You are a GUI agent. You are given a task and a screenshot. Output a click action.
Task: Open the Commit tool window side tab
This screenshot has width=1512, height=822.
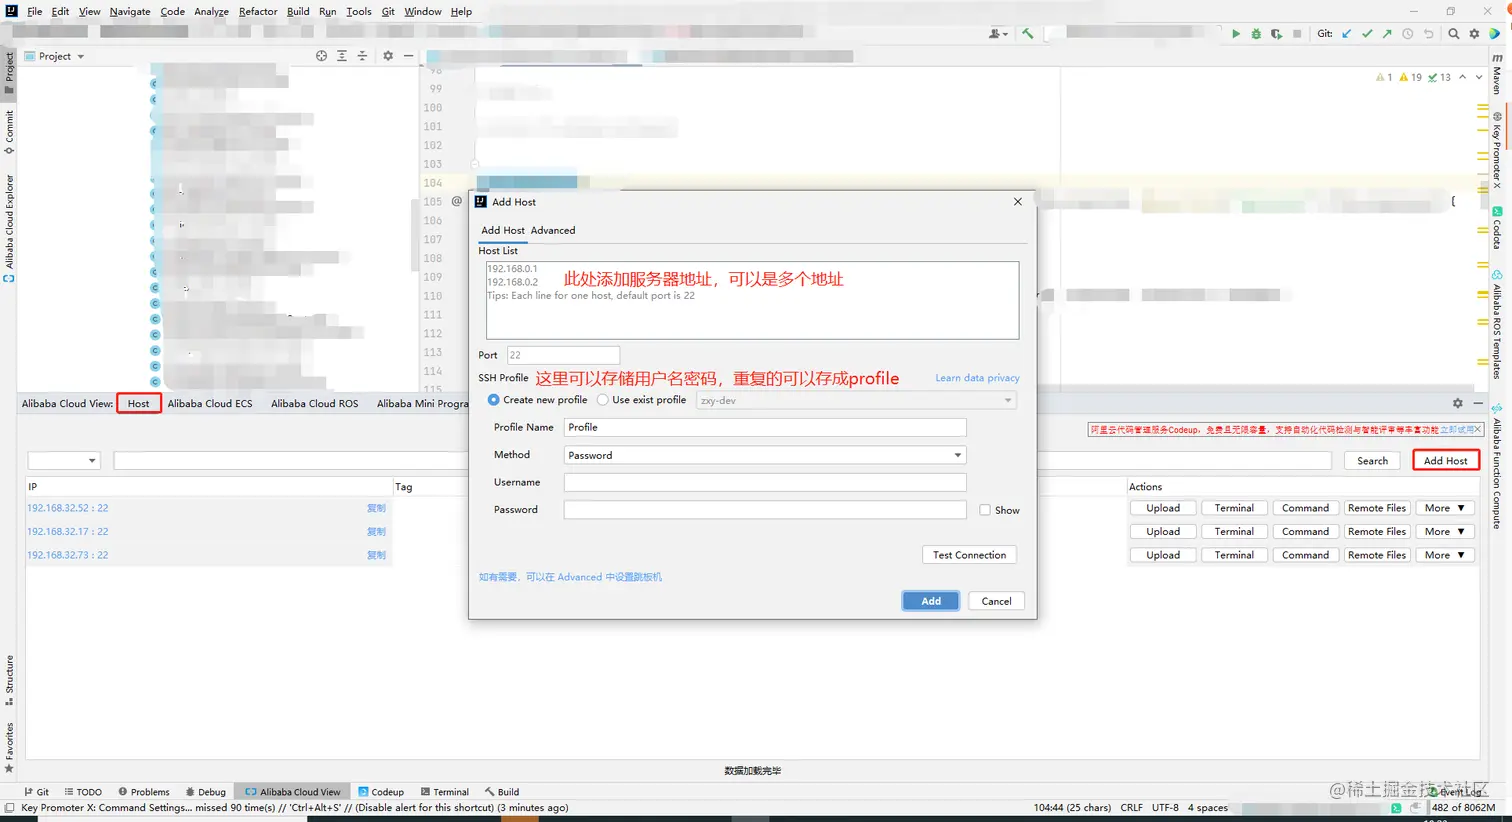click(9, 132)
